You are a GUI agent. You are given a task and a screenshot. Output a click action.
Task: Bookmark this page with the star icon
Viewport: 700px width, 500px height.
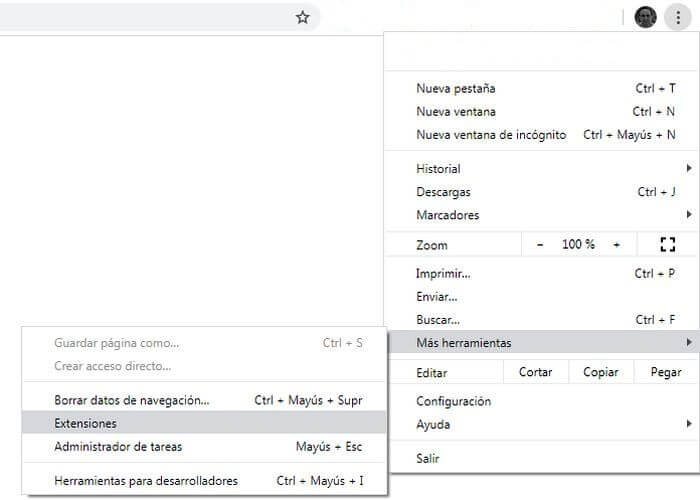tap(303, 17)
